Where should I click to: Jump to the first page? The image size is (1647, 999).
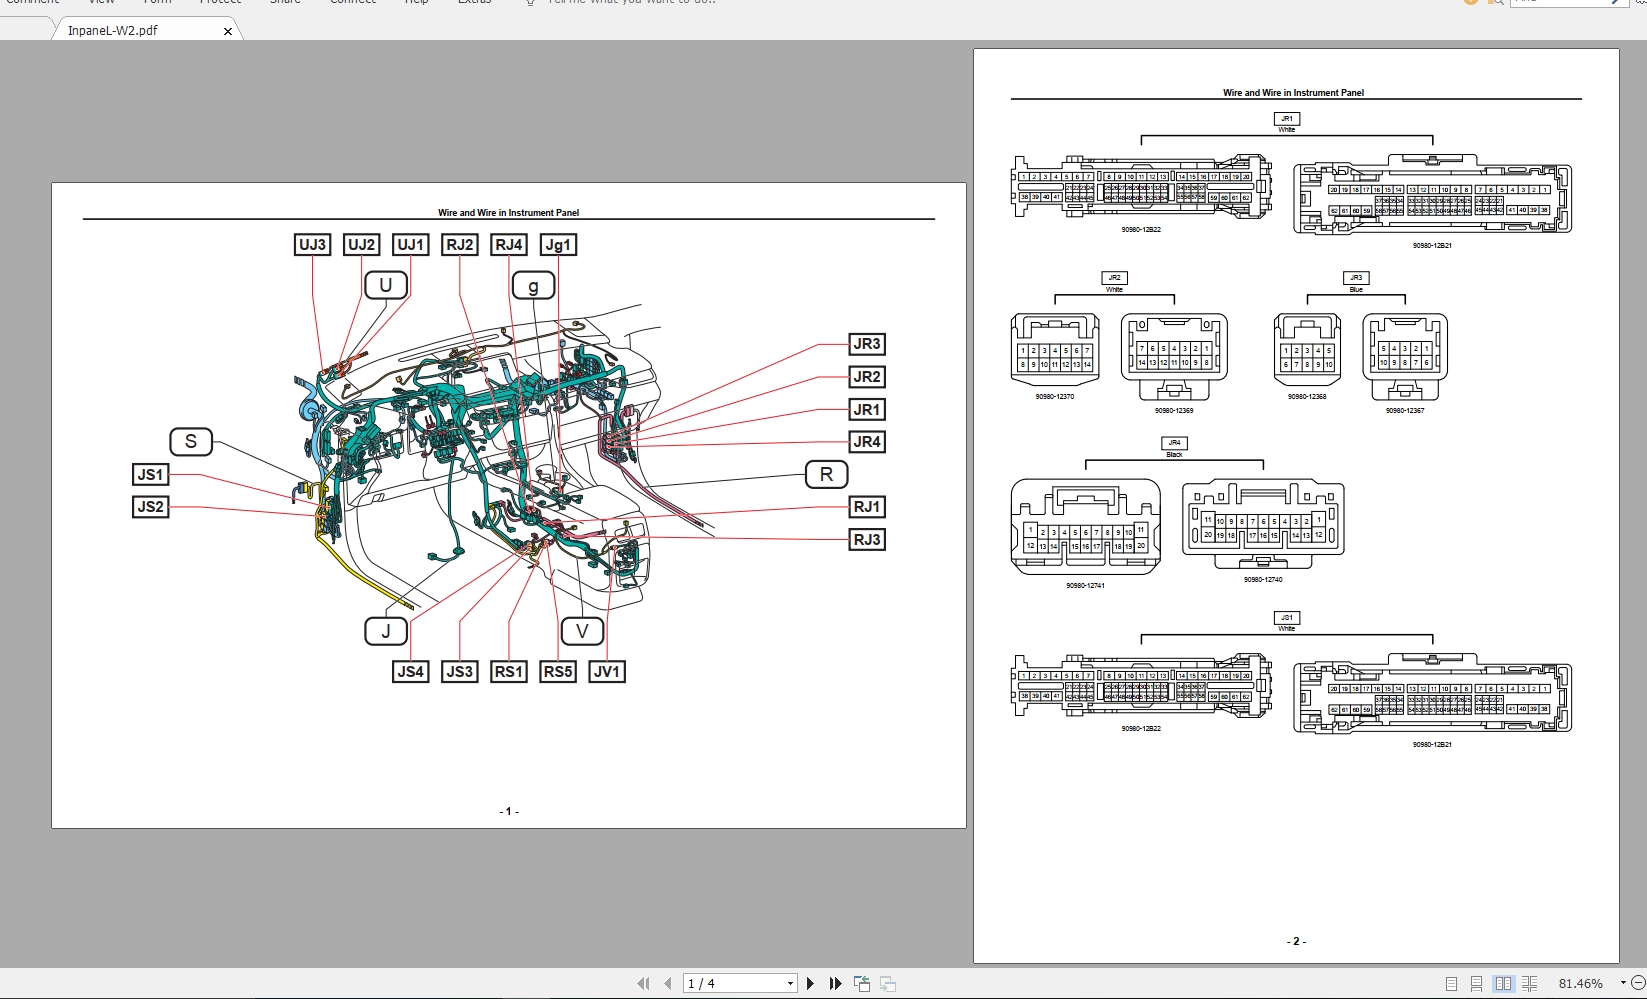[x=643, y=983]
